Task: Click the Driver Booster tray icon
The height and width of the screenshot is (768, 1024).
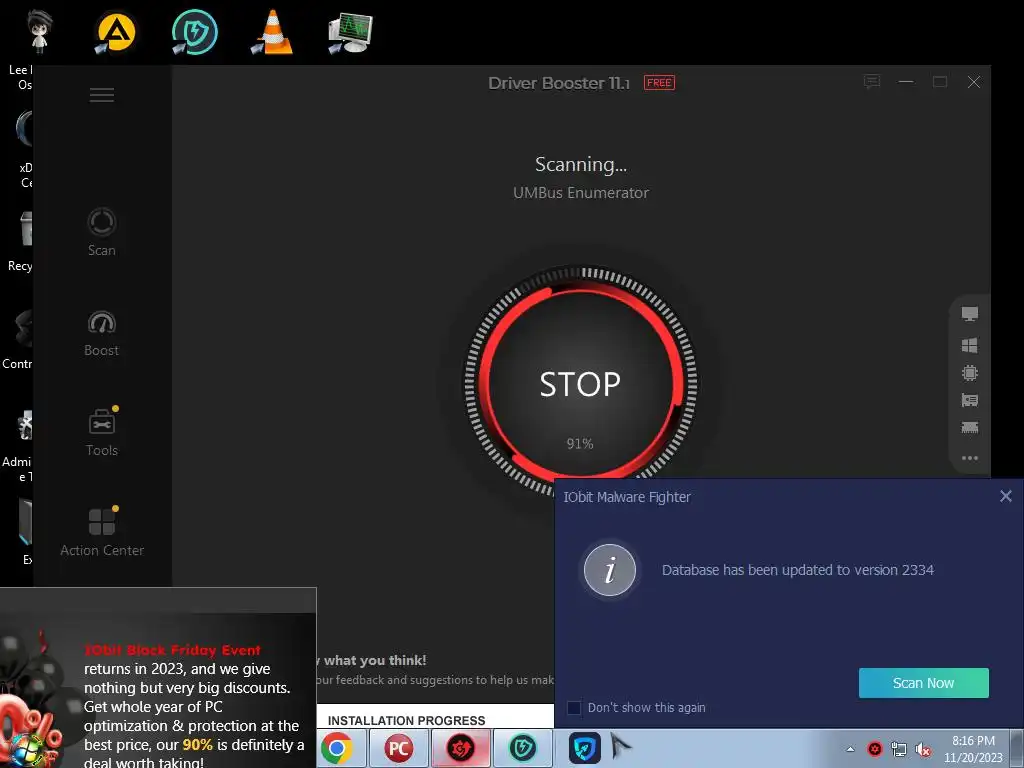Action: tap(874, 749)
